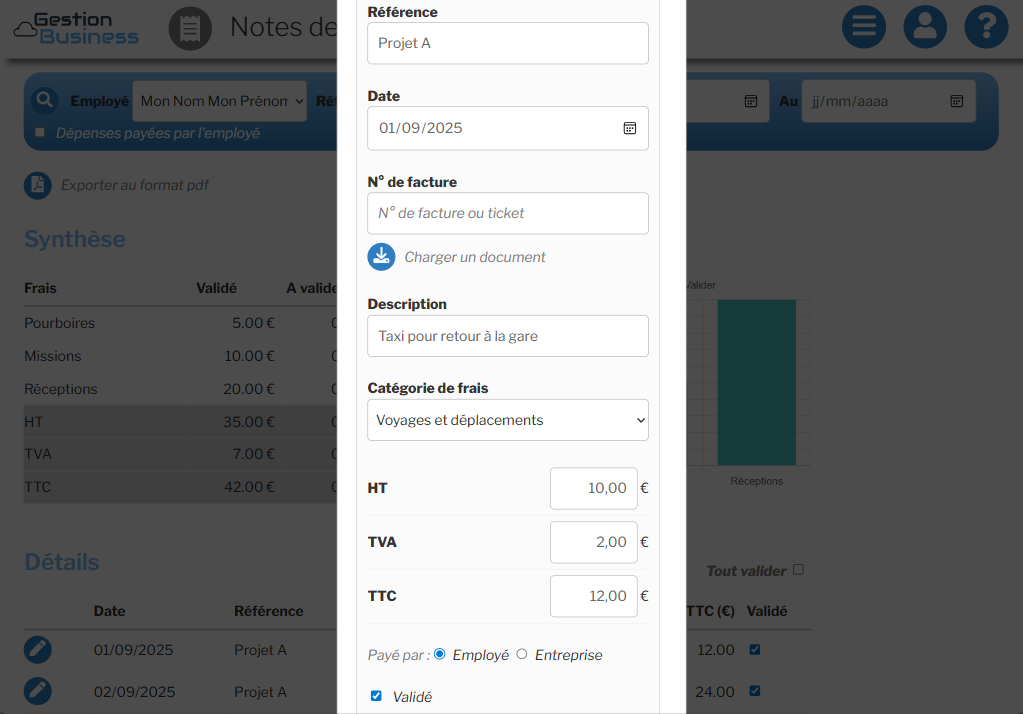Click the upload document icon
This screenshot has width=1023, height=714.
[x=381, y=257]
